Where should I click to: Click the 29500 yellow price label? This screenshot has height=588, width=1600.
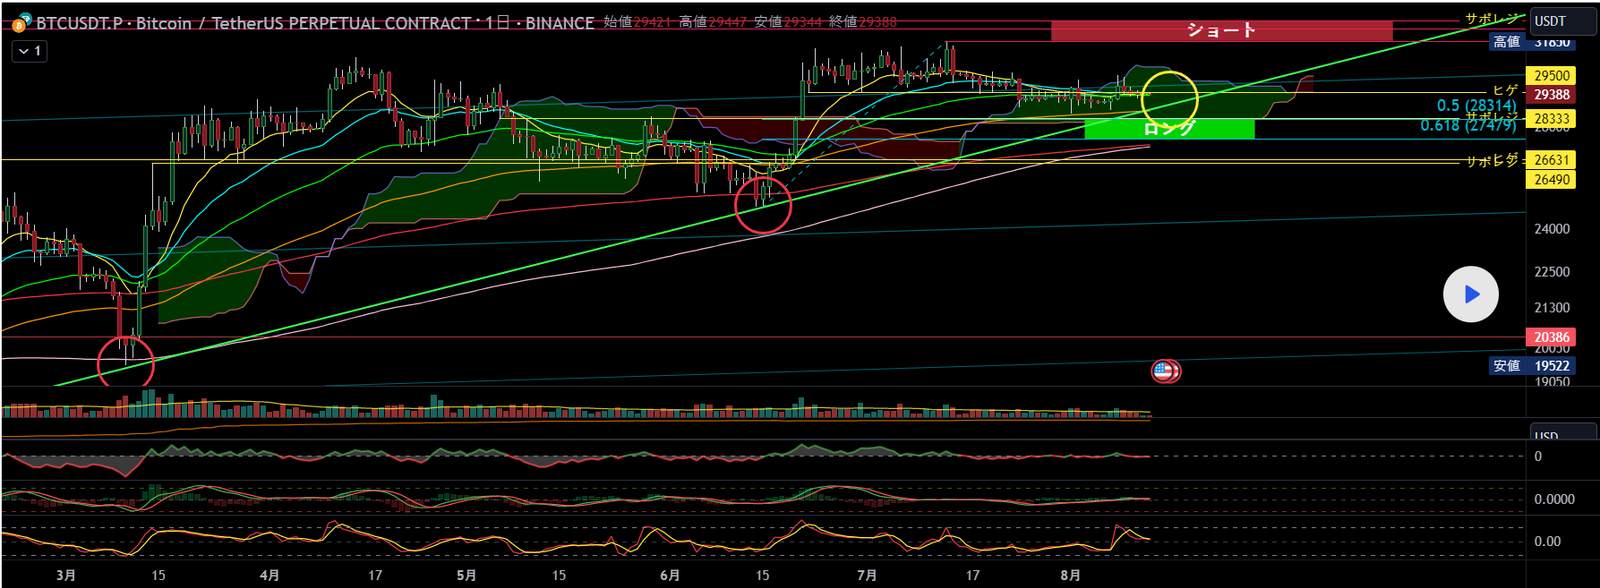[x=1551, y=76]
